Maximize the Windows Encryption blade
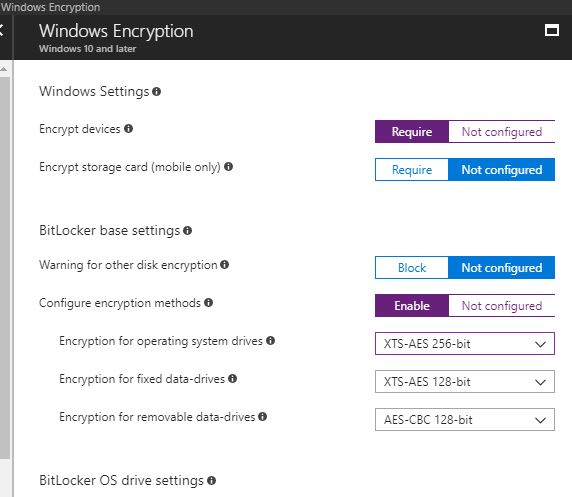Screen dimensions: 572x497 552,30
